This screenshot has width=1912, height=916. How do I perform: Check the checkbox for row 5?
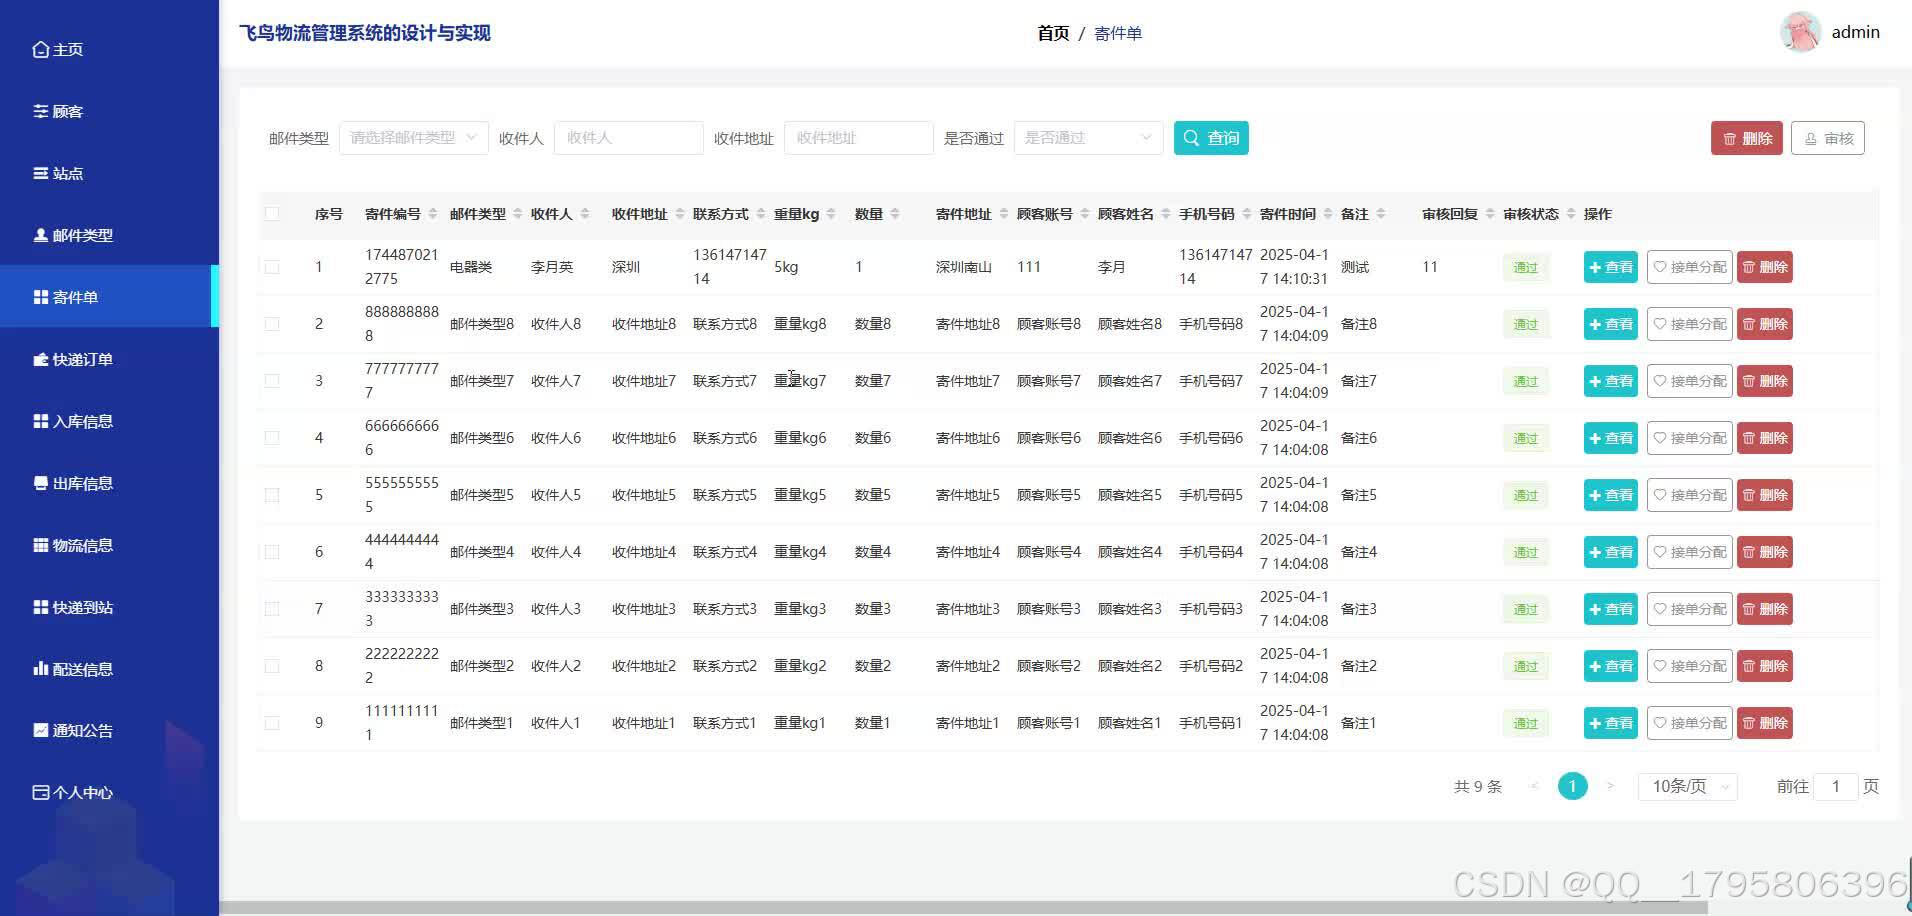coord(272,495)
